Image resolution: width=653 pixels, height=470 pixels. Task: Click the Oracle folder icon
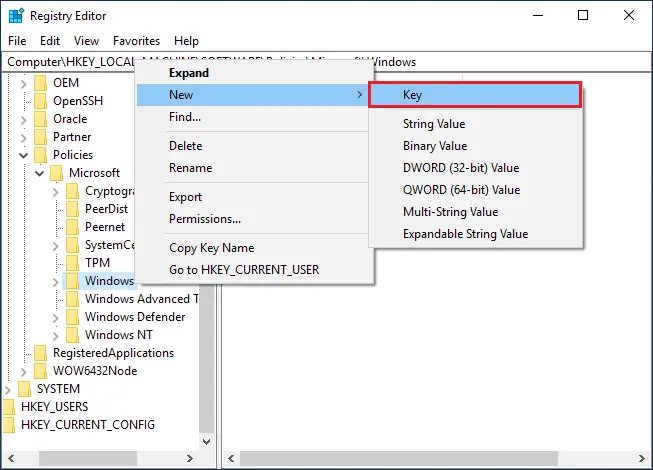click(x=40, y=119)
